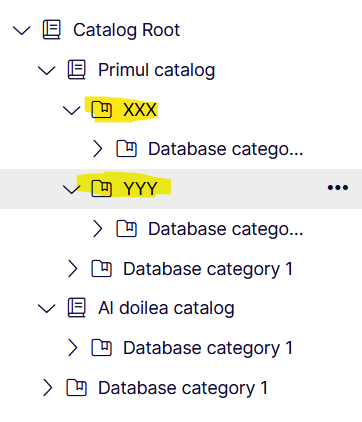Expand Database category under YYY
Screen dimensions: 362x422
coord(97,229)
